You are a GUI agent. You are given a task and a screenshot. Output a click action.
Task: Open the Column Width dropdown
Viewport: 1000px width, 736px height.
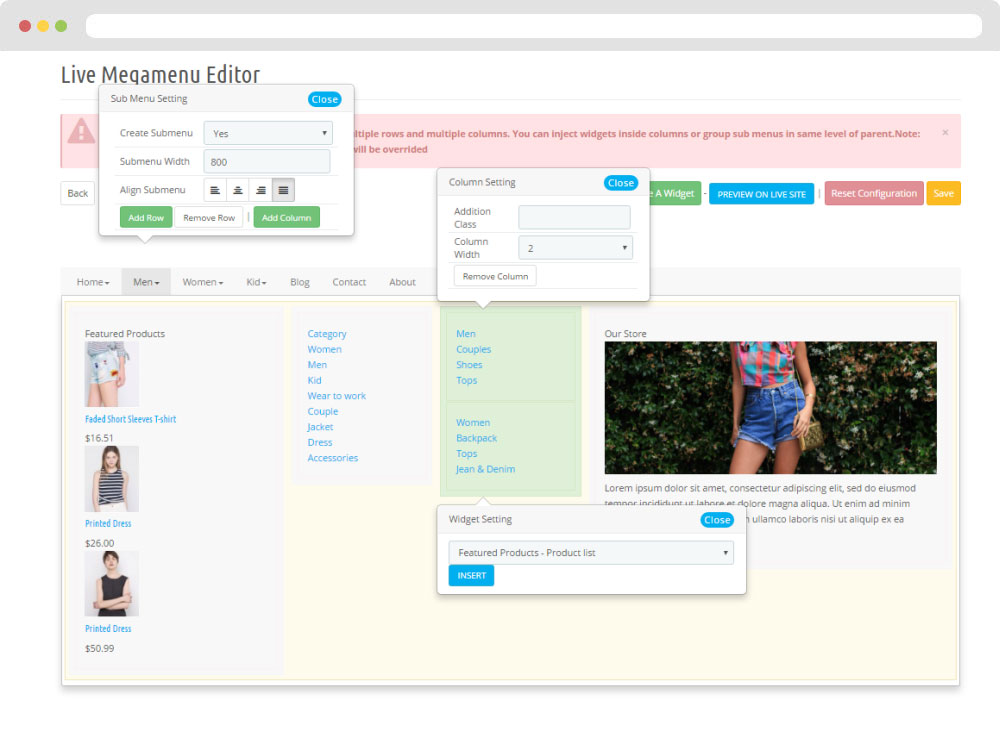pyautogui.click(x=575, y=248)
